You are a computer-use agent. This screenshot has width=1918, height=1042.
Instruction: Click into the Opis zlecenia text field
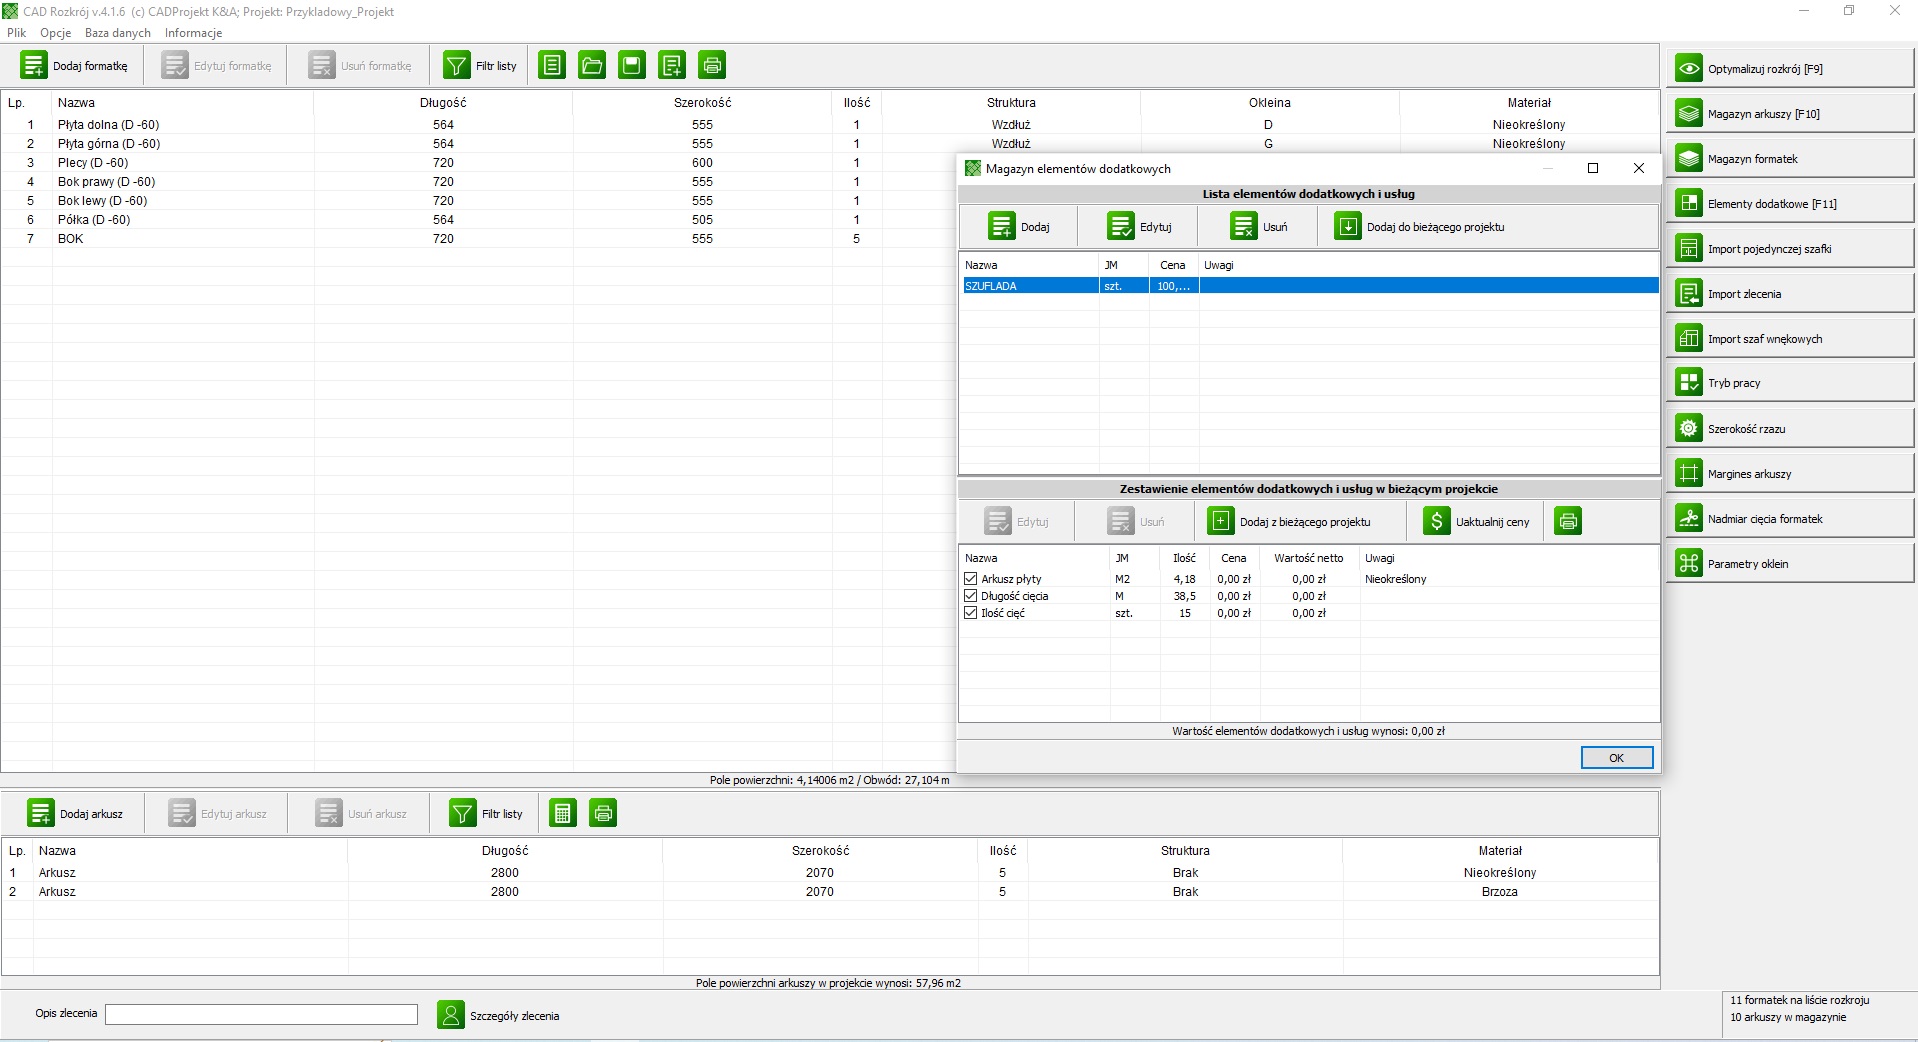261,1015
